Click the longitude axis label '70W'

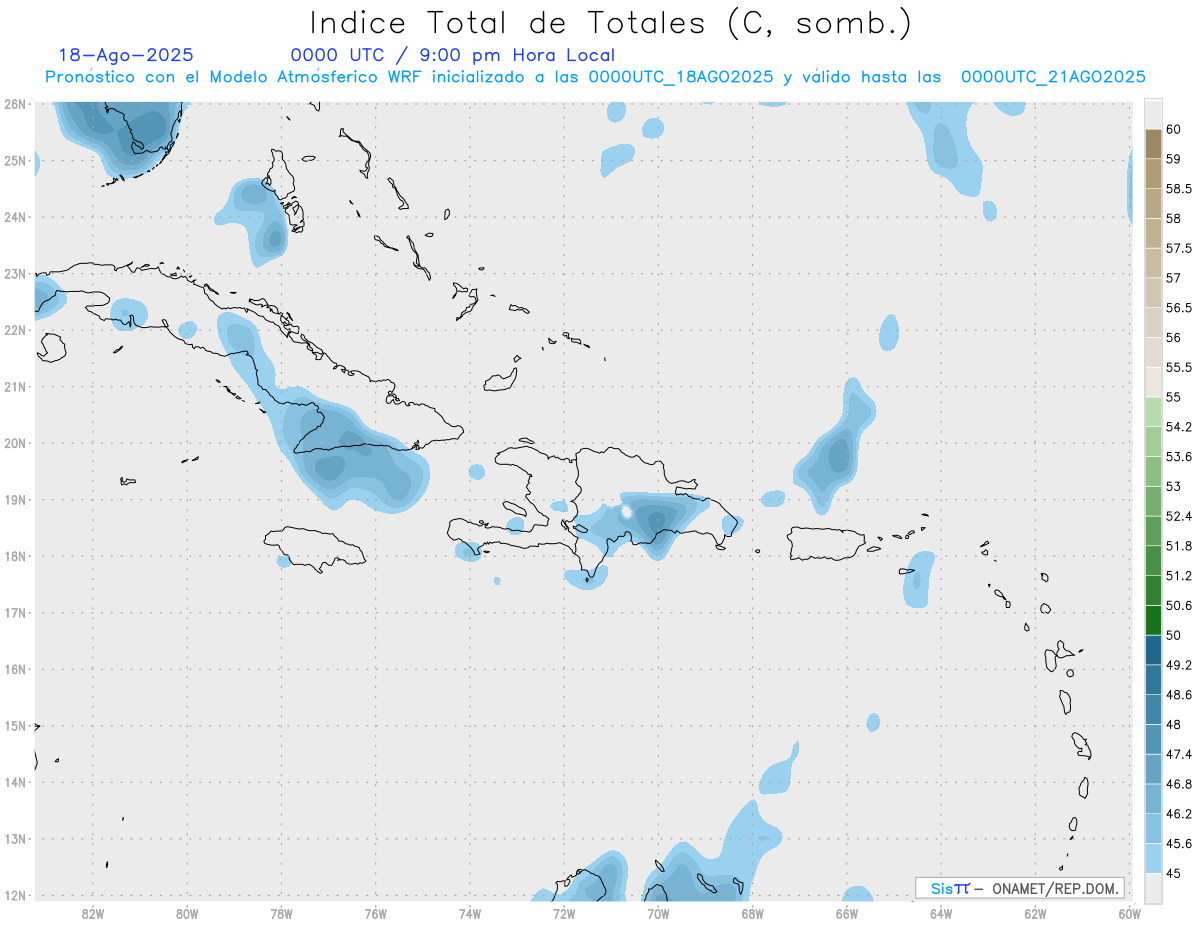pyautogui.click(x=658, y=913)
